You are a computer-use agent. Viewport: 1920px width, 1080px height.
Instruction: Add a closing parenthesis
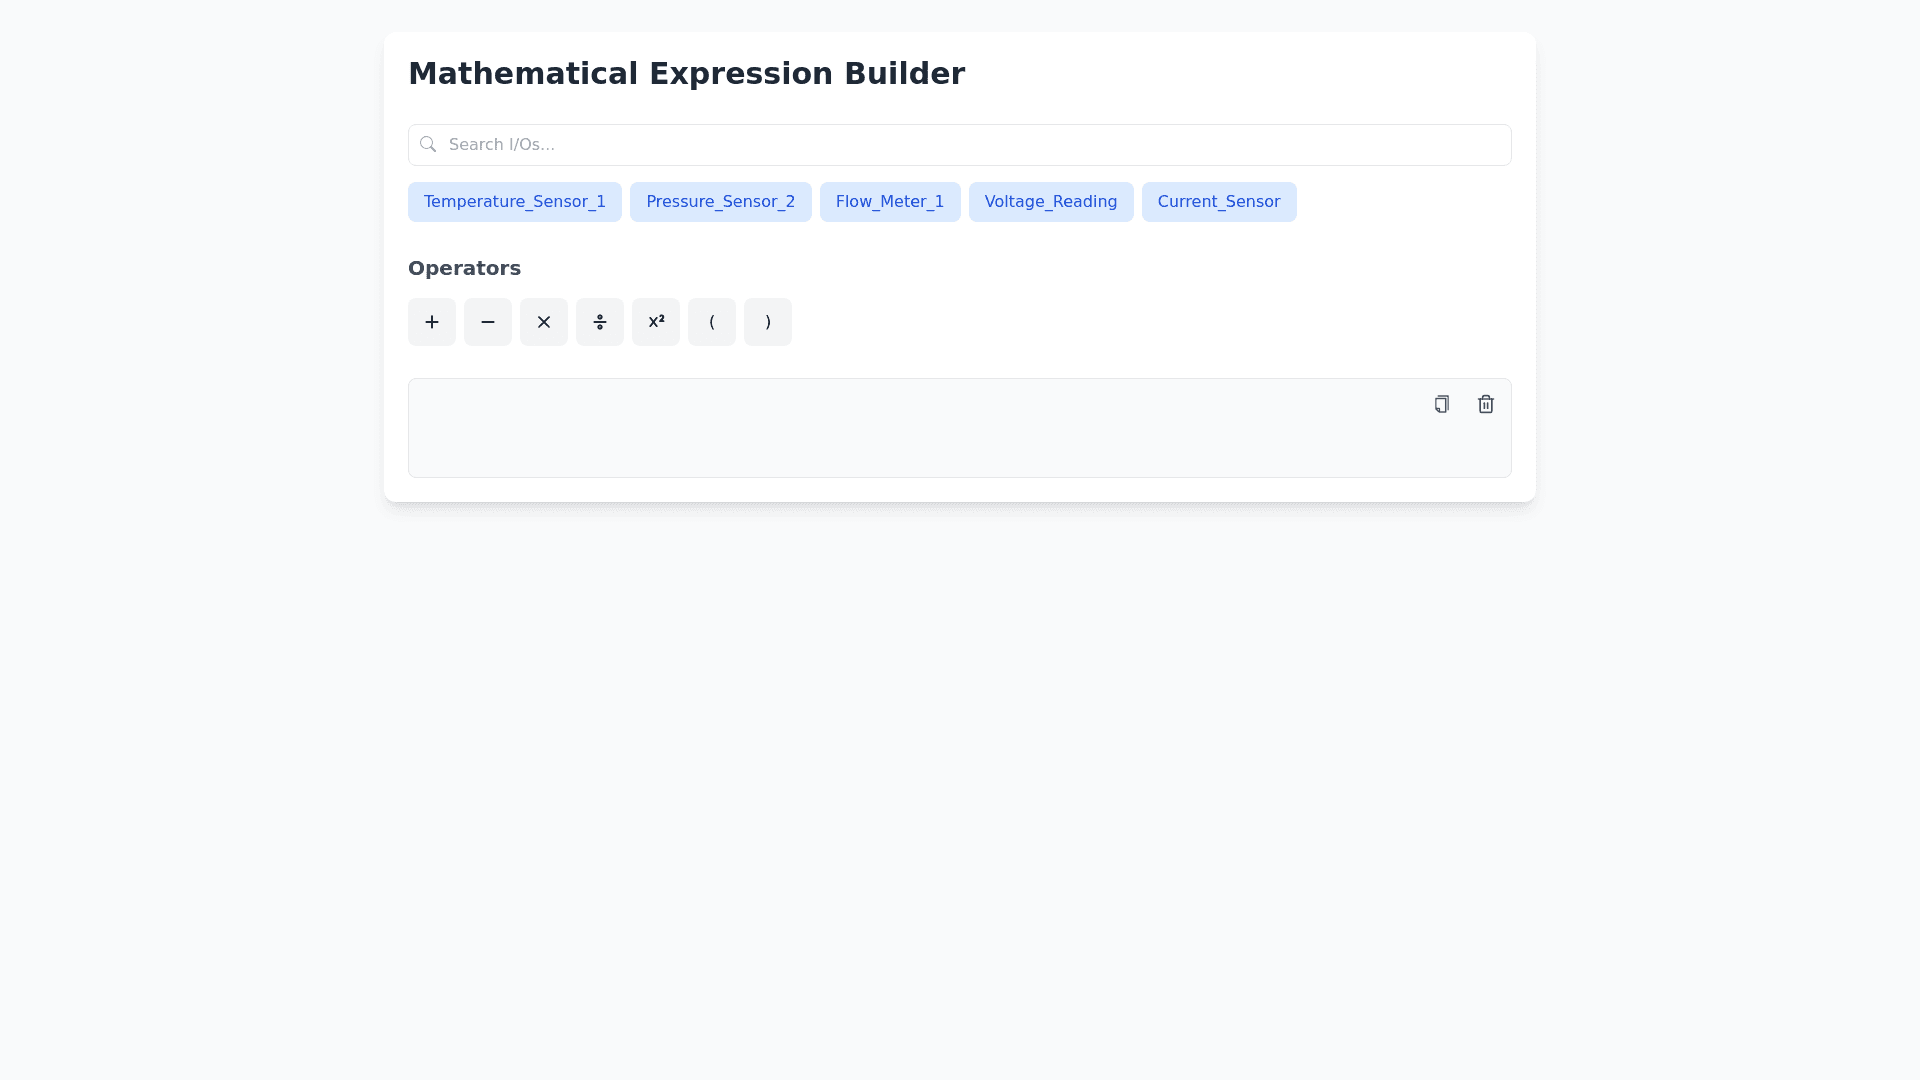[x=768, y=322]
